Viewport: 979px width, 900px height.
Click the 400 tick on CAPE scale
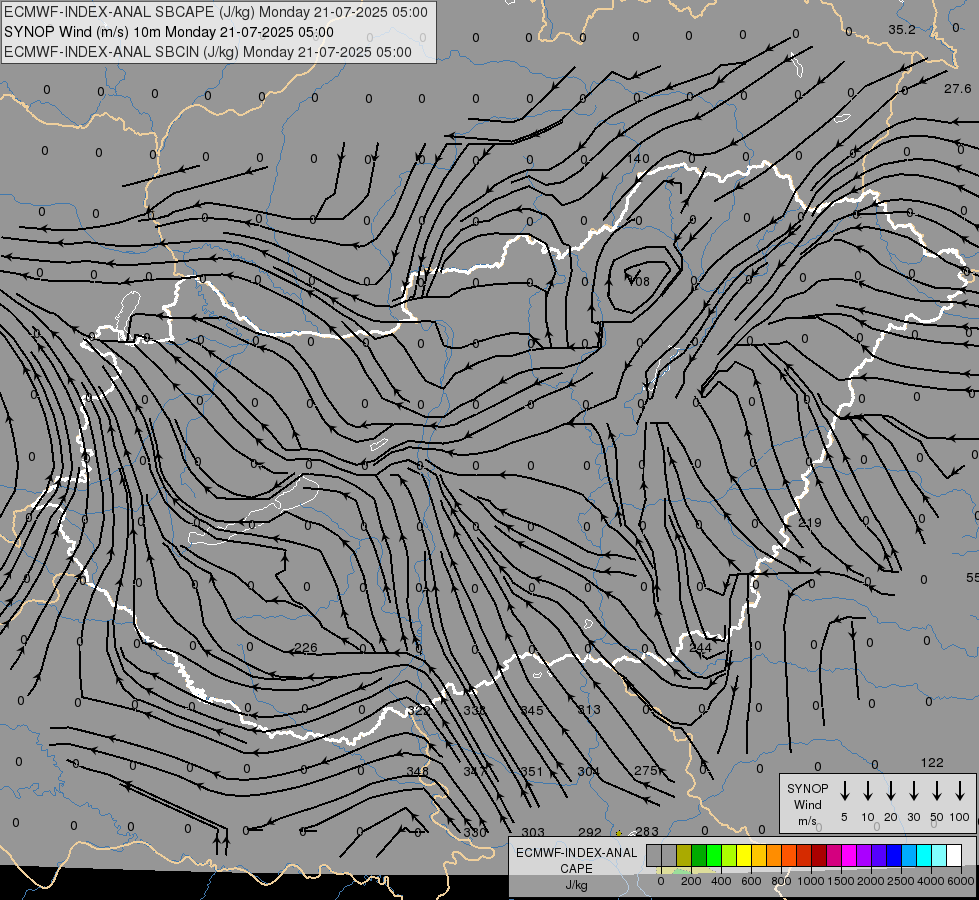click(721, 881)
